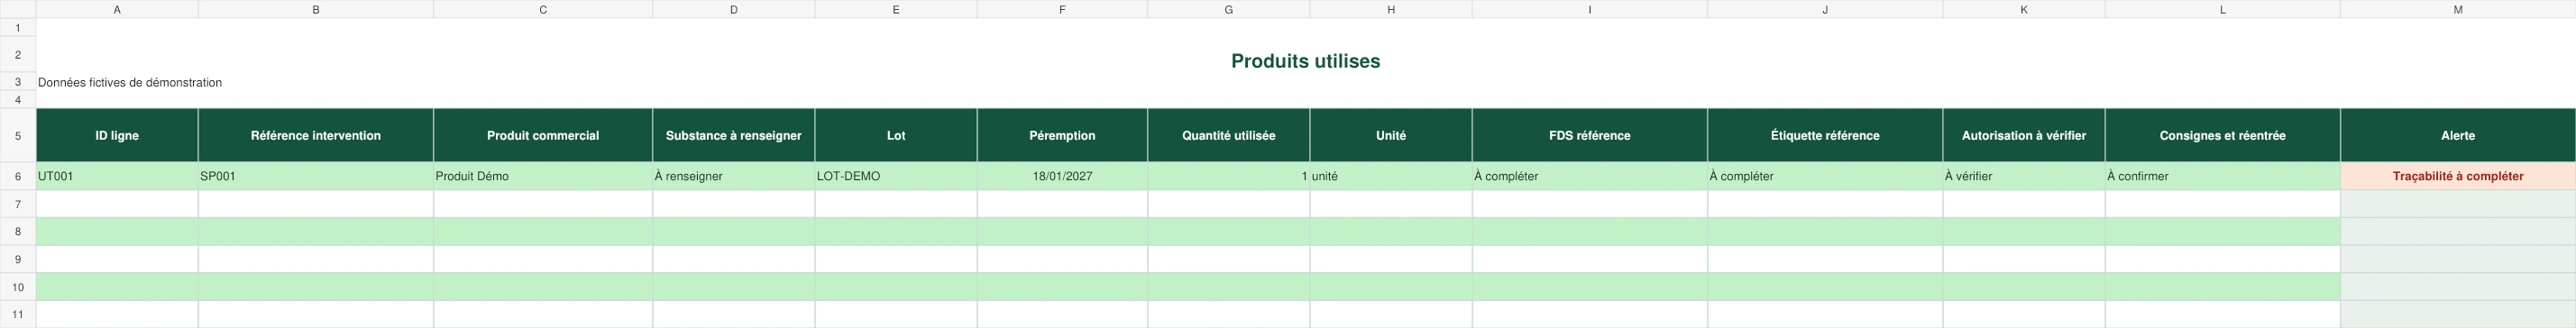The height and width of the screenshot is (328, 2576).
Task: Click the 'unité' cell in row 6
Action: click(x=1391, y=176)
